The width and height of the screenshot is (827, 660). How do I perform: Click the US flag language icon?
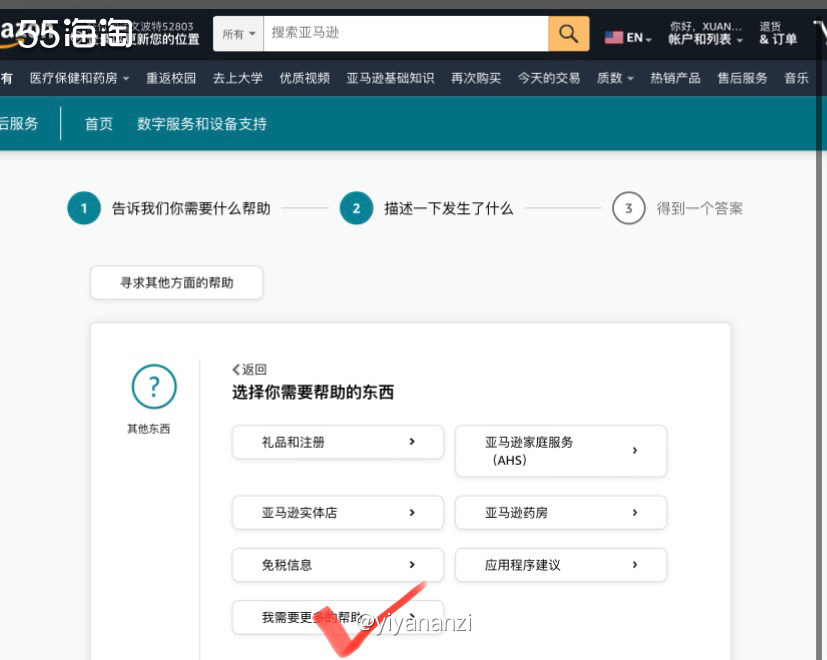613,37
